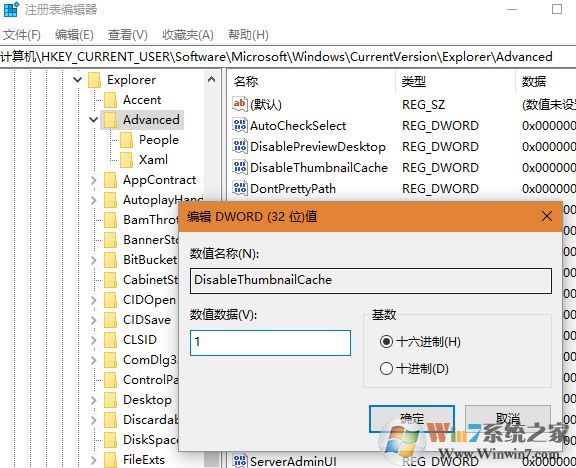Select the AutoplayHandlers folder icon
The image size is (576, 468).
[x=110, y=199]
